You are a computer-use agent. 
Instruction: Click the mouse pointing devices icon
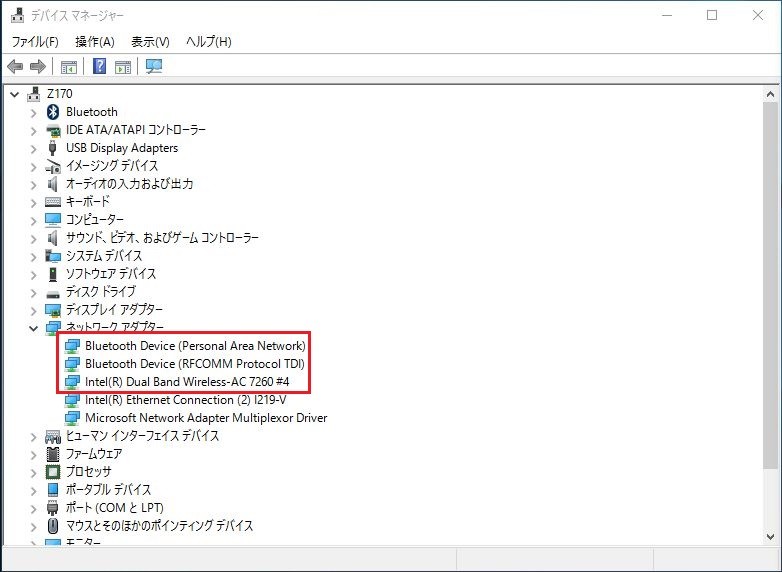click(x=53, y=526)
